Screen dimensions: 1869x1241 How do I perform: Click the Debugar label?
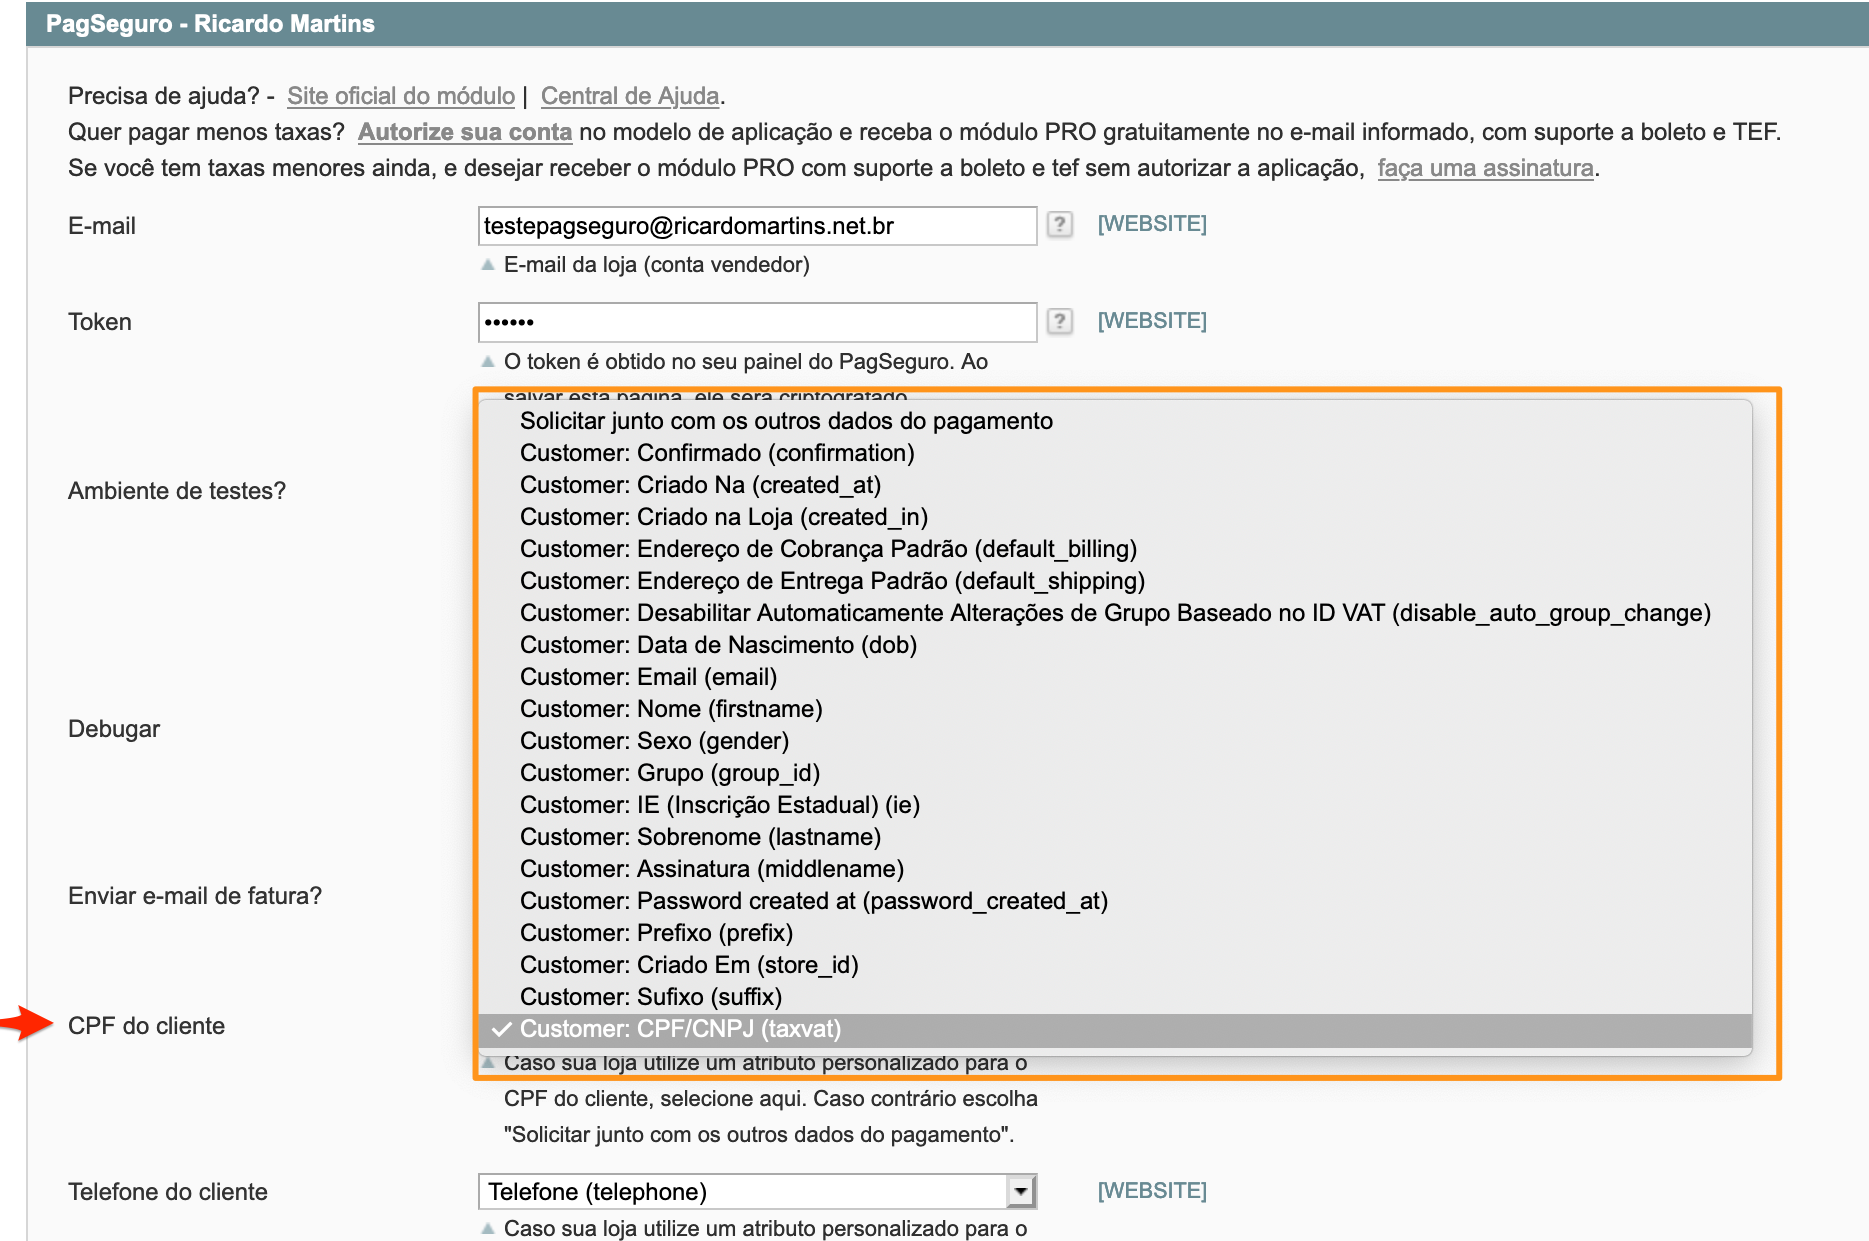click(x=114, y=729)
